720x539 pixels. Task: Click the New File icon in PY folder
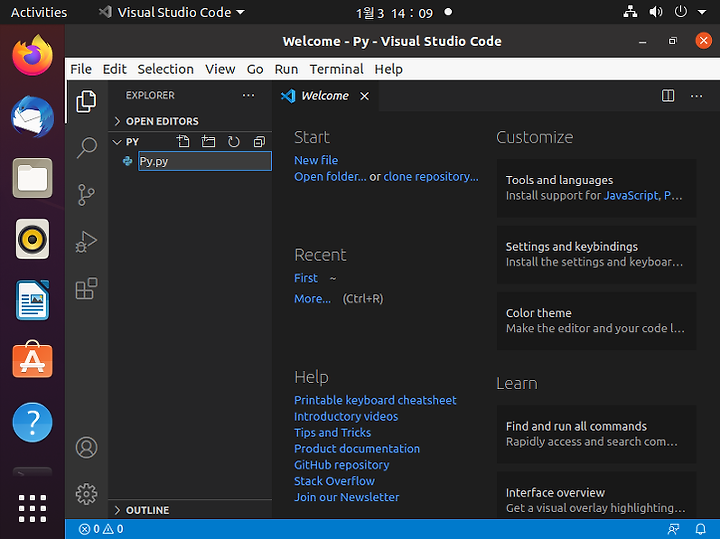tap(183, 141)
